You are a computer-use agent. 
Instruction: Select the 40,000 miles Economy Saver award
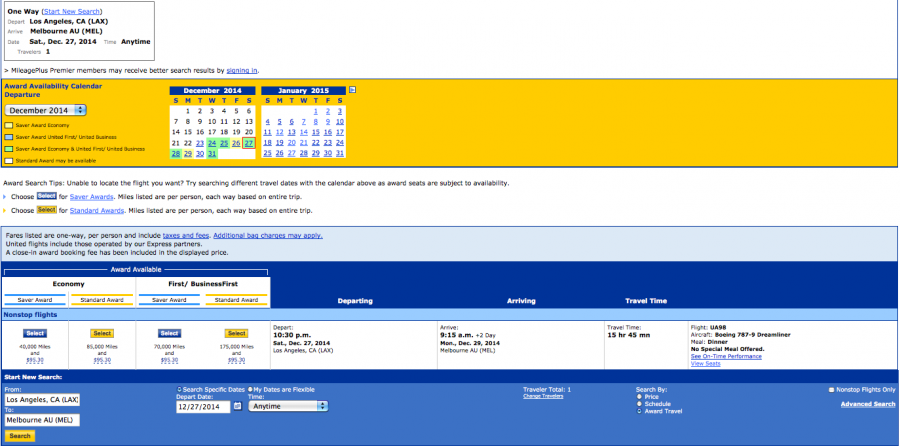click(x=35, y=333)
